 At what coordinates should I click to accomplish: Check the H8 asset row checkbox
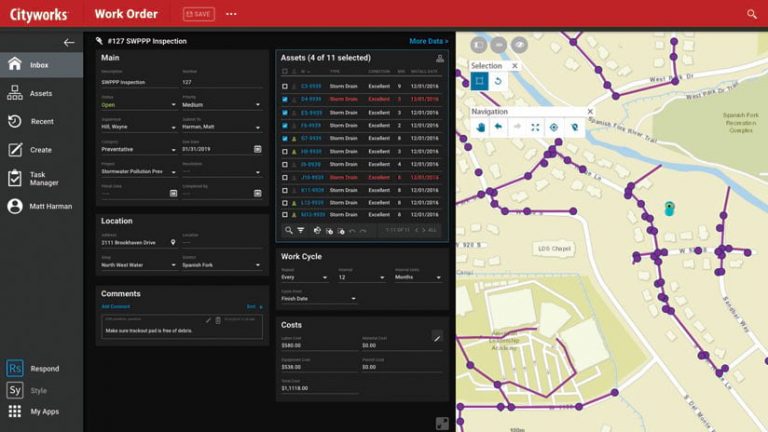tap(285, 152)
